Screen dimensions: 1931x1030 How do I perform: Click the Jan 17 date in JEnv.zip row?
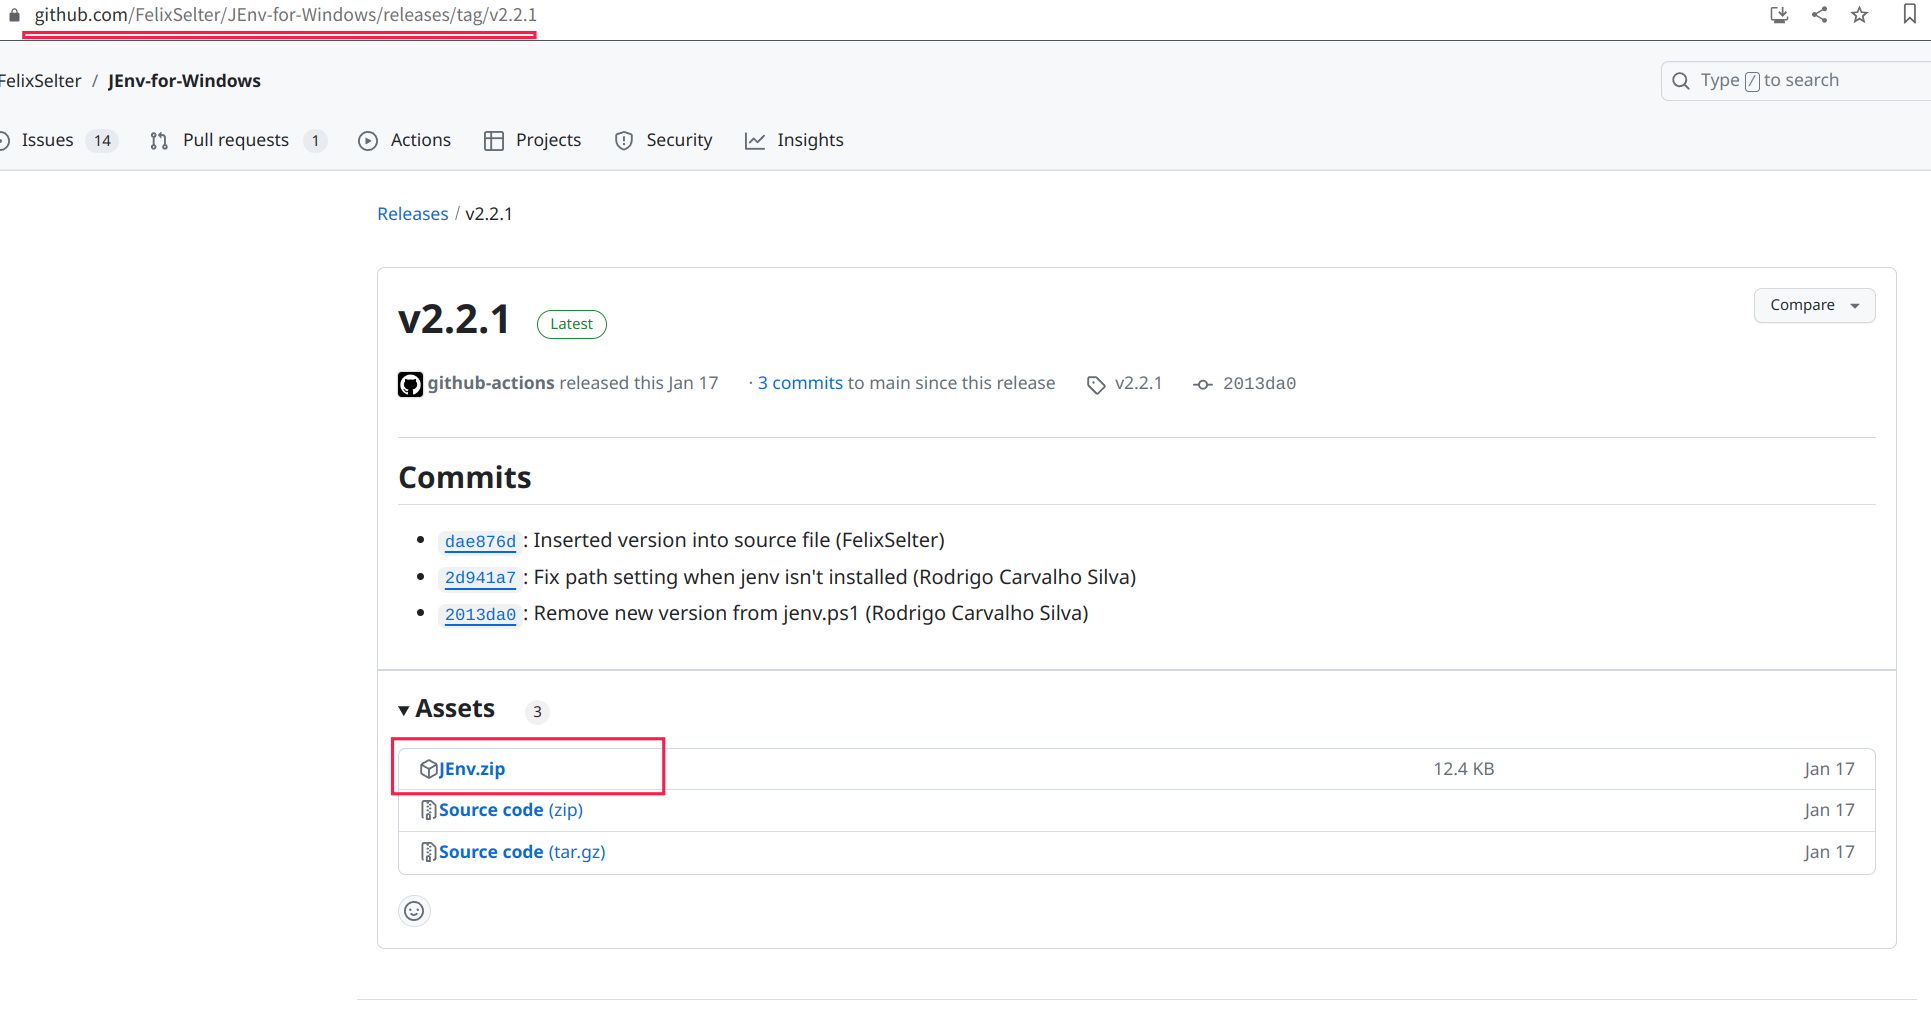[x=1829, y=769]
